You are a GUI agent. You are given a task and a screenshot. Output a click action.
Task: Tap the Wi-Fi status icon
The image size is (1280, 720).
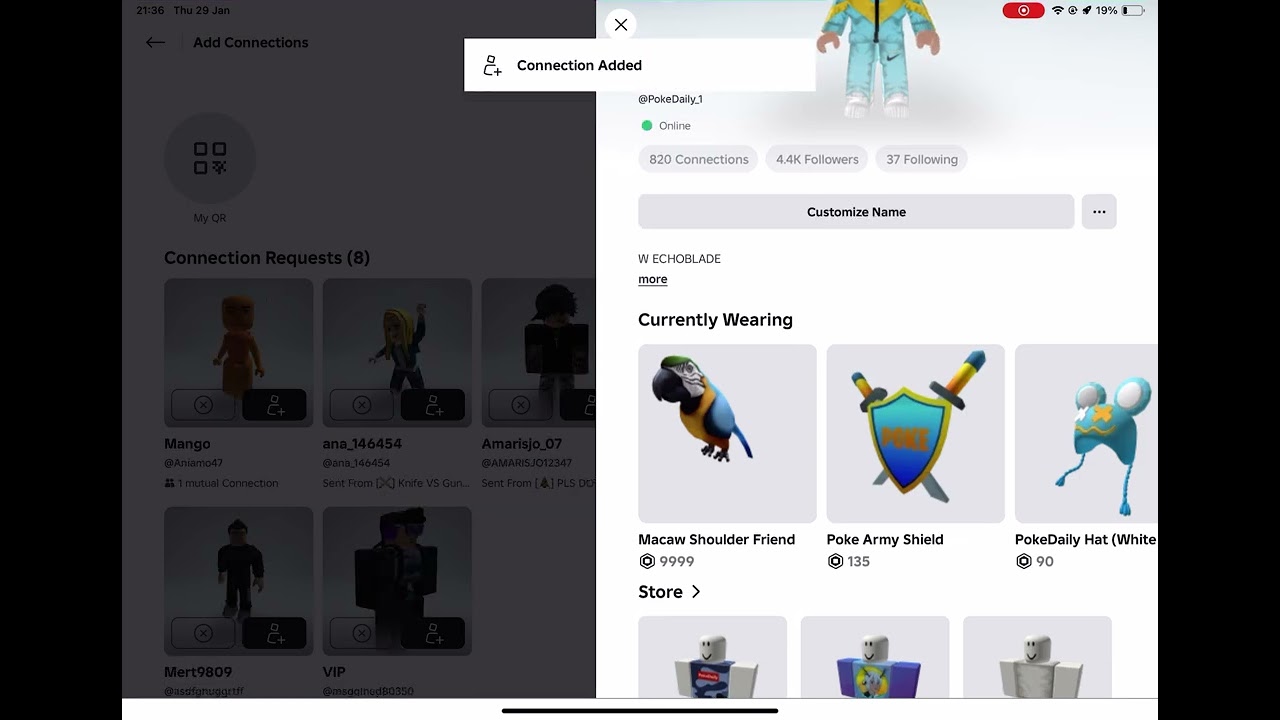pyautogui.click(x=1057, y=10)
